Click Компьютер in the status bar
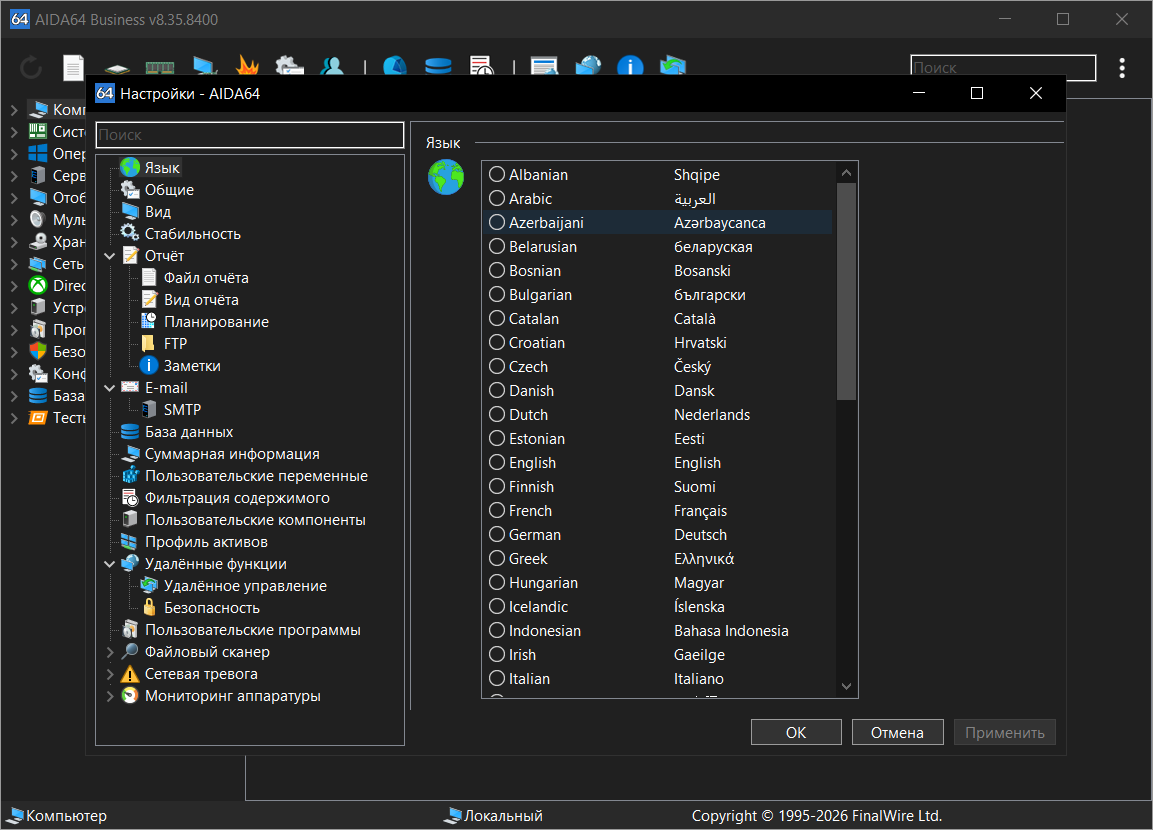 [66, 815]
